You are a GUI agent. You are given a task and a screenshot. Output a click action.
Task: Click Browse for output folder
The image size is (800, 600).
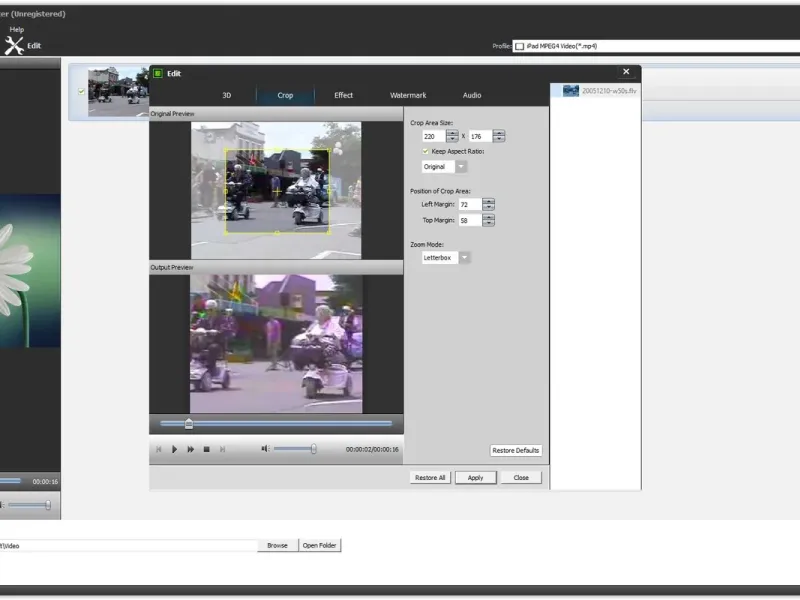coord(278,546)
